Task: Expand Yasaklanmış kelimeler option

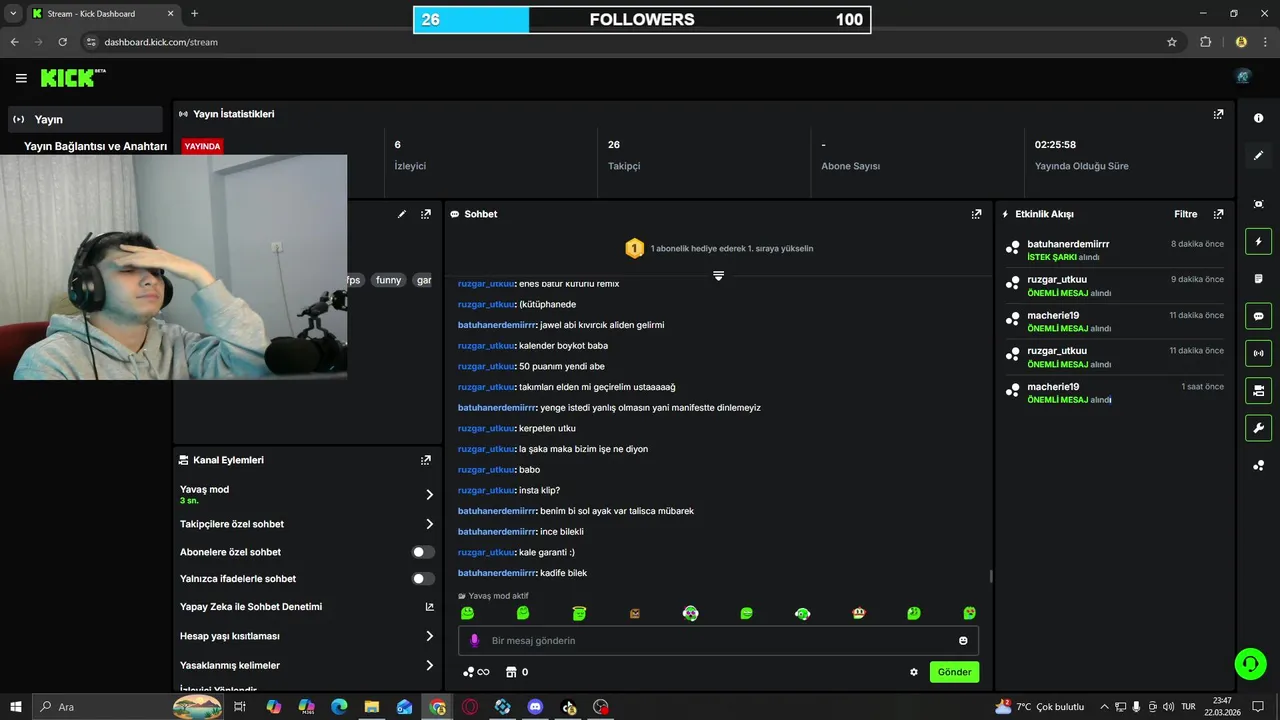Action: pos(306,665)
